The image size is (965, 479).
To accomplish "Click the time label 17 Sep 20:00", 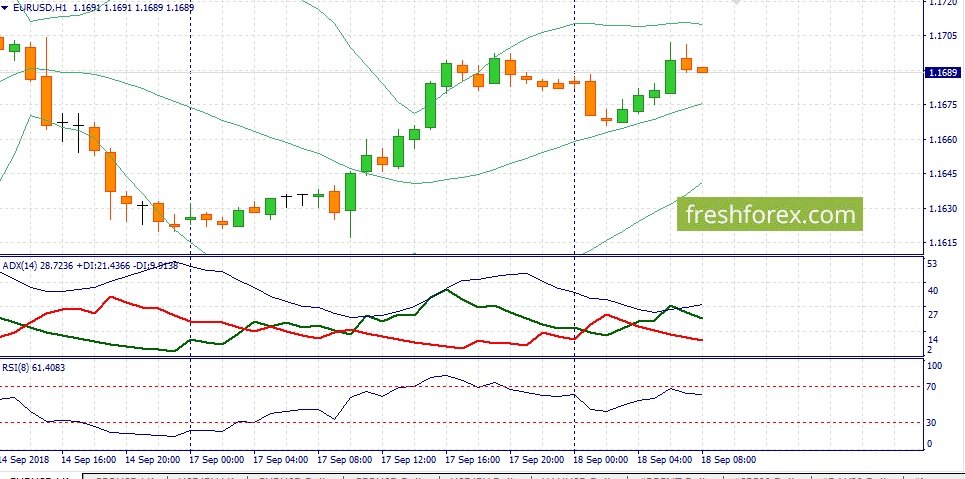I will tap(537, 460).
